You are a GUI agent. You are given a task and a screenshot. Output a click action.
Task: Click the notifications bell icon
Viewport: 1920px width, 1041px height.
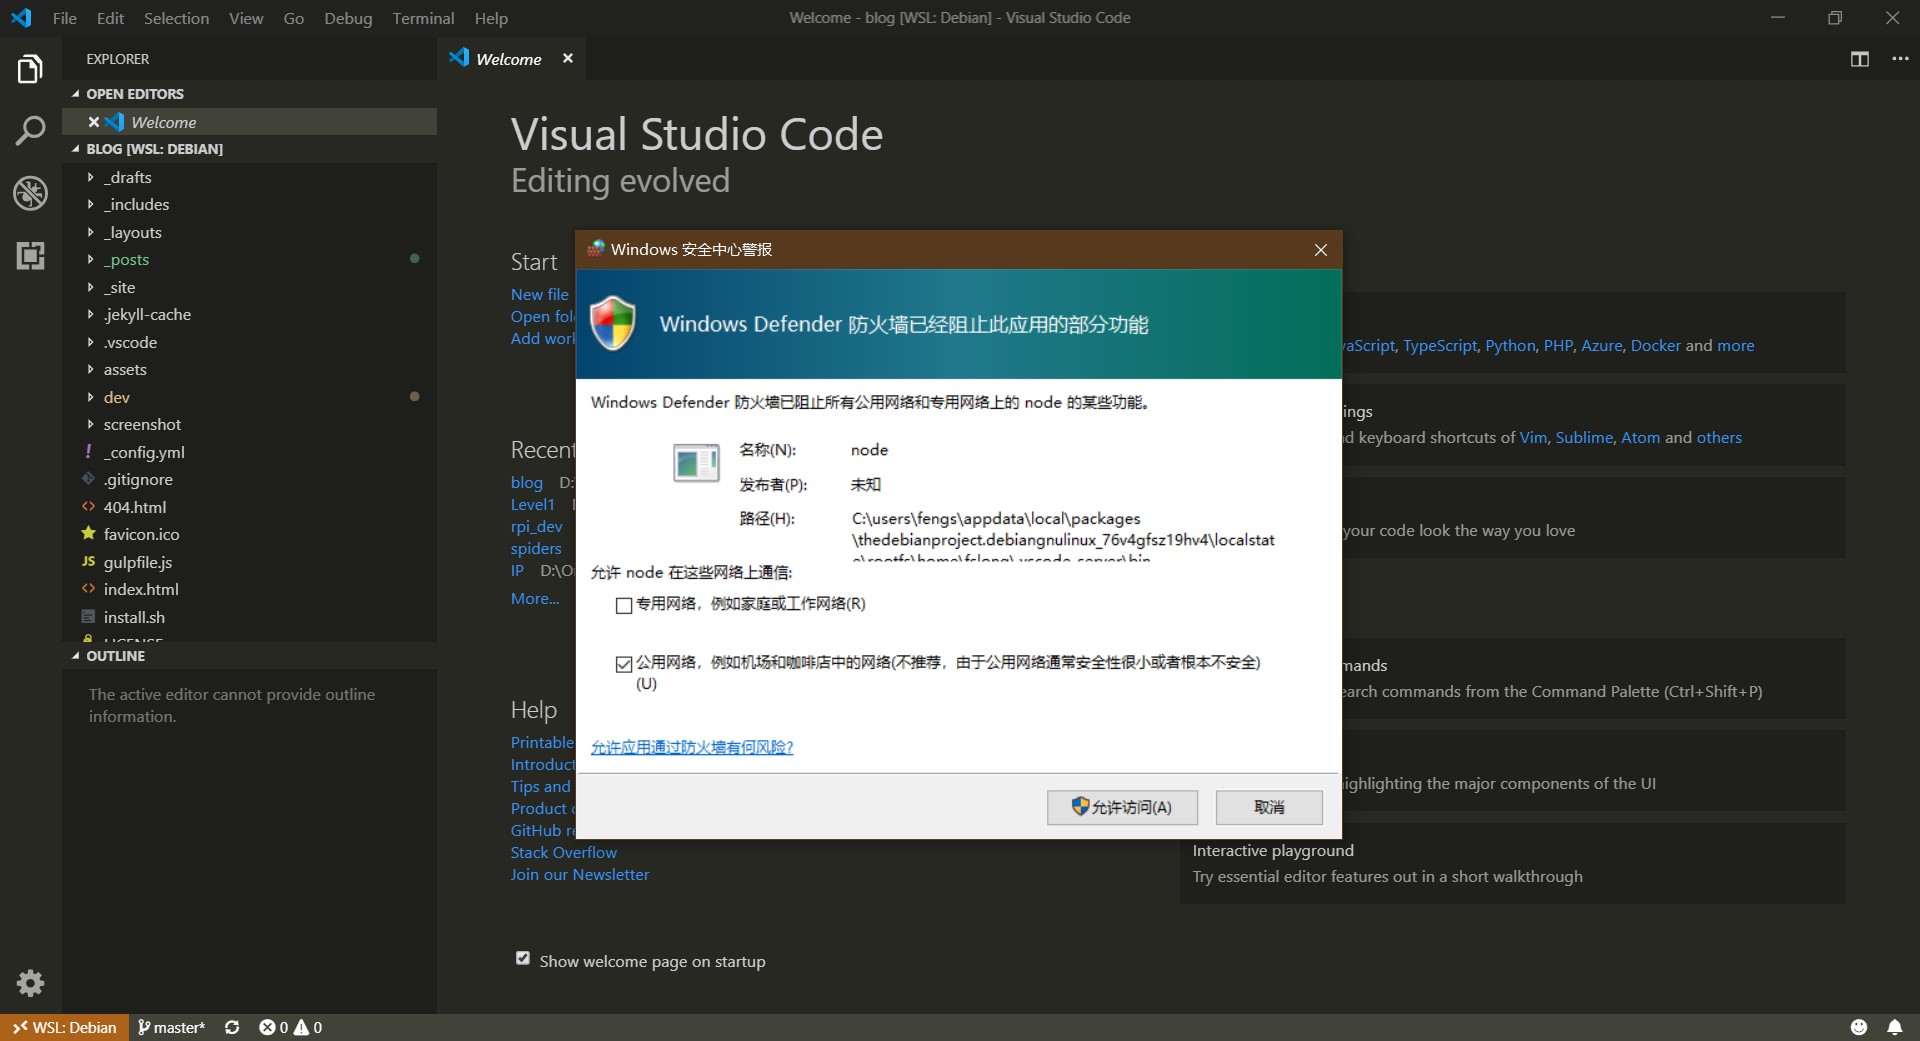point(1894,1027)
